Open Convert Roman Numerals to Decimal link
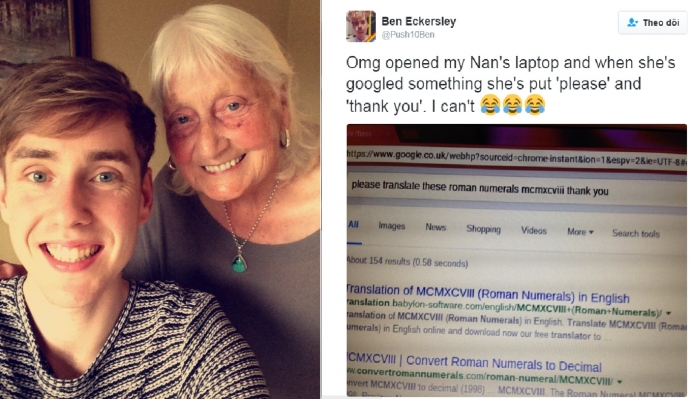The height and width of the screenshot is (399, 690). coord(474,363)
